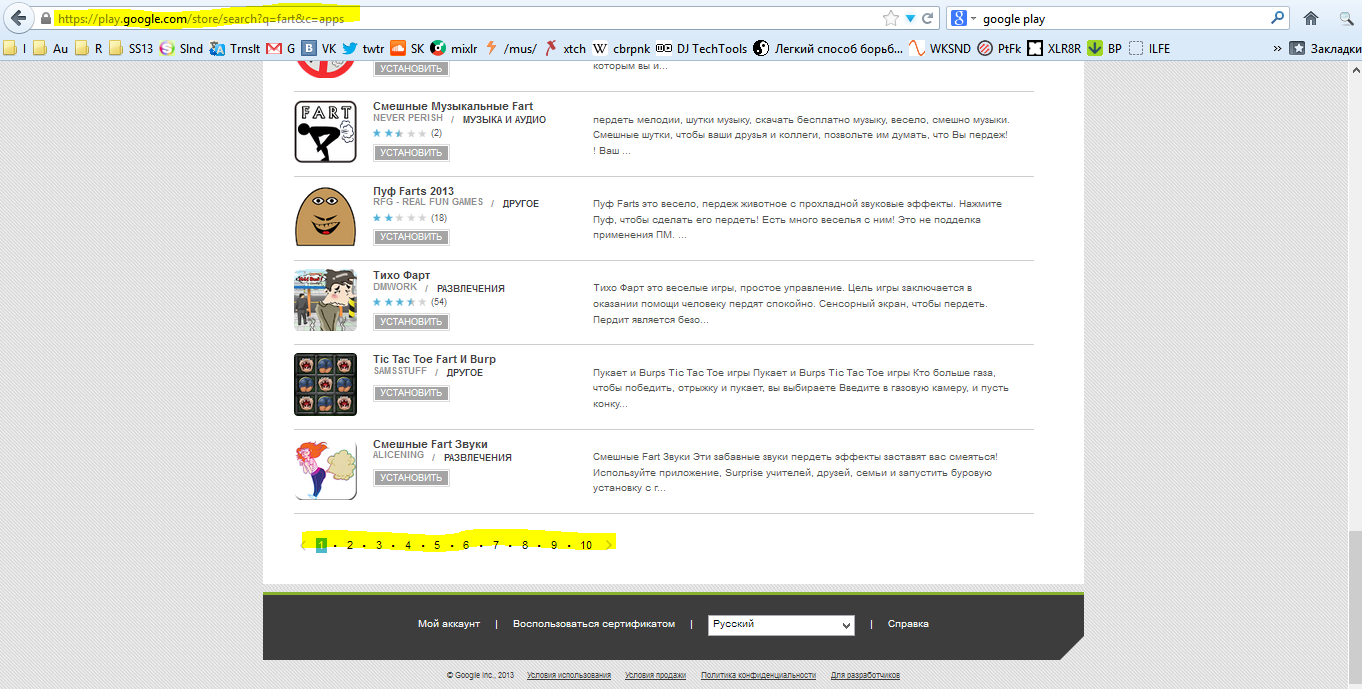The image size is (1362, 689).
Task: Install Смешные Музыкальные Fart via УСТАНОВИТЬ
Action: pos(411,153)
